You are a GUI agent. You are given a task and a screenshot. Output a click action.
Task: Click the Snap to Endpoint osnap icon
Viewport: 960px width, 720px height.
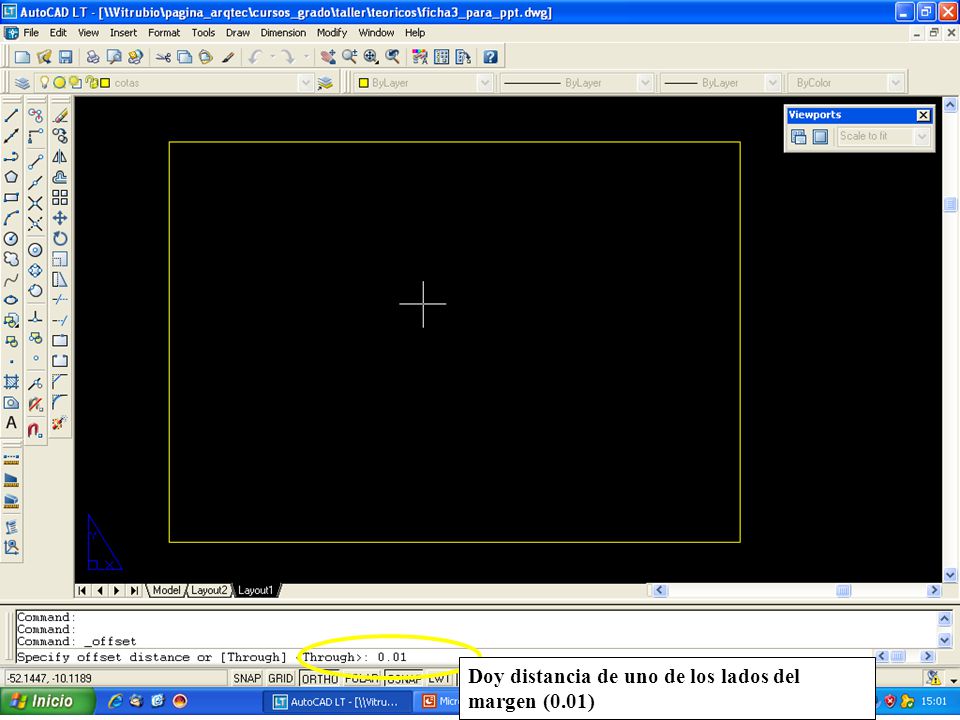[36, 162]
